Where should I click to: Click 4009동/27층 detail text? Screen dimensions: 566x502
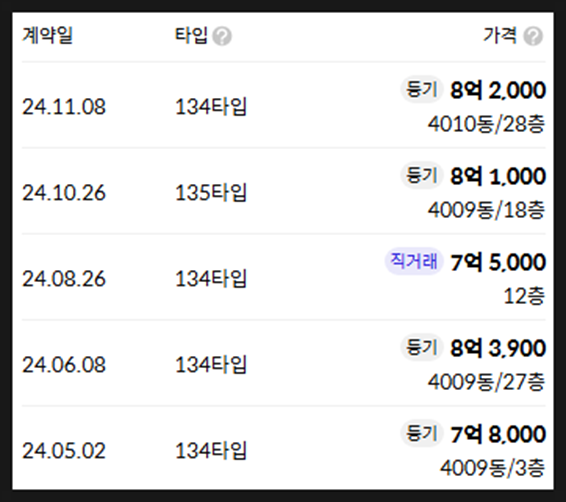pos(486,382)
